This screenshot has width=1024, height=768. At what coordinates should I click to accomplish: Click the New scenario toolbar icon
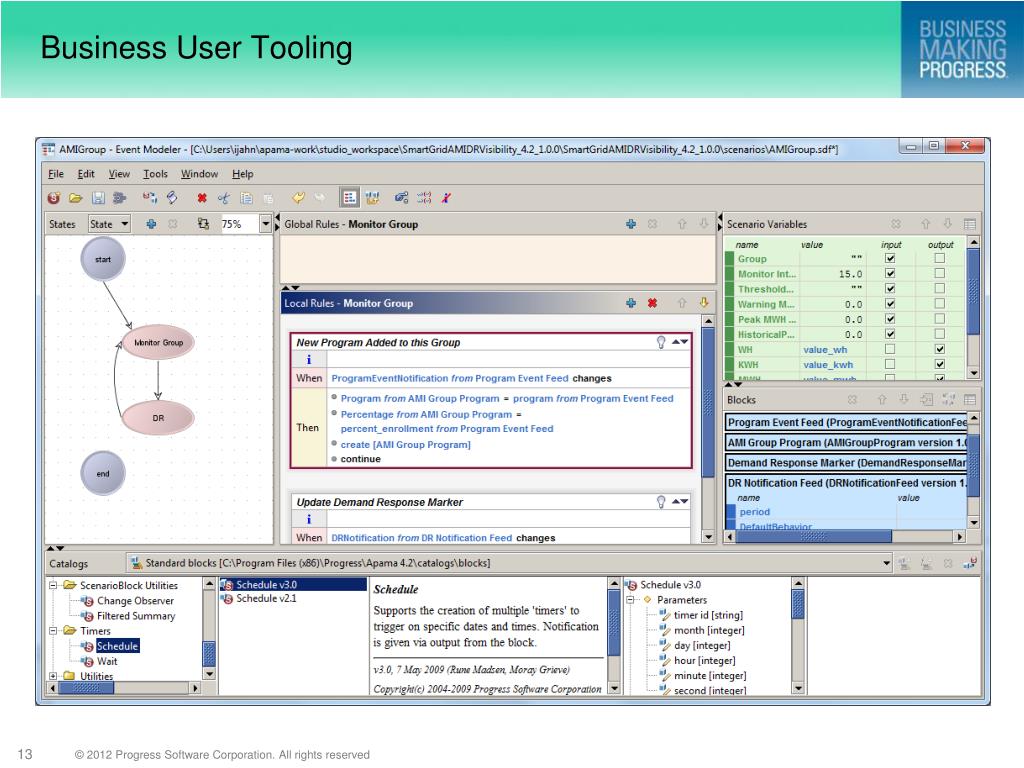(x=54, y=197)
